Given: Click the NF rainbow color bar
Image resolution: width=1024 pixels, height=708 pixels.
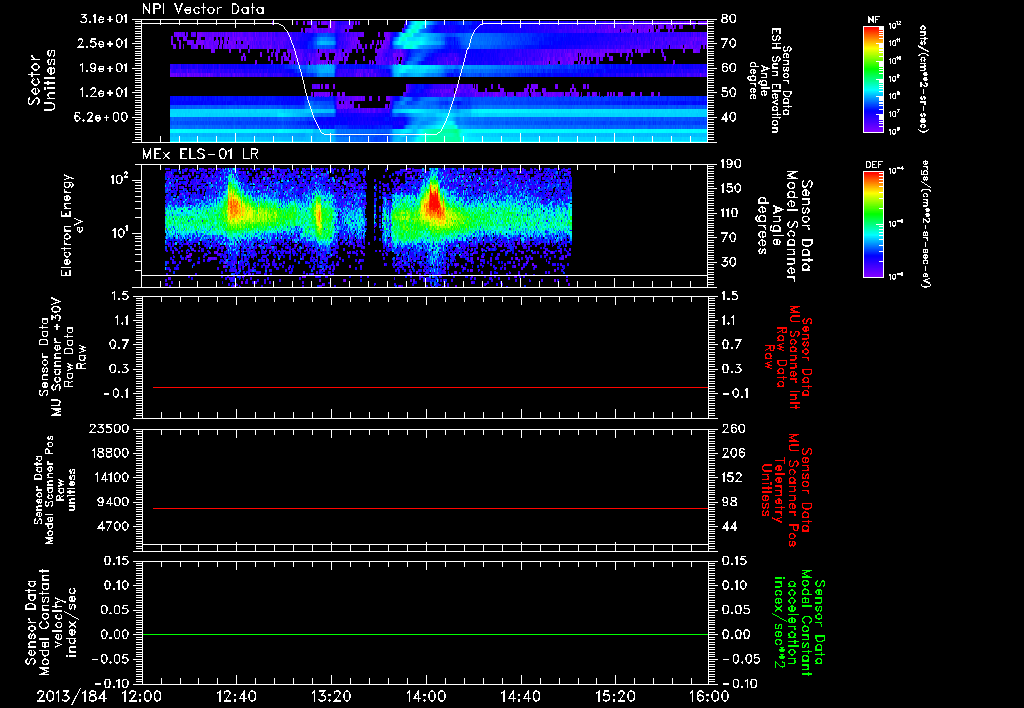Looking at the screenshot, I should (x=873, y=78).
